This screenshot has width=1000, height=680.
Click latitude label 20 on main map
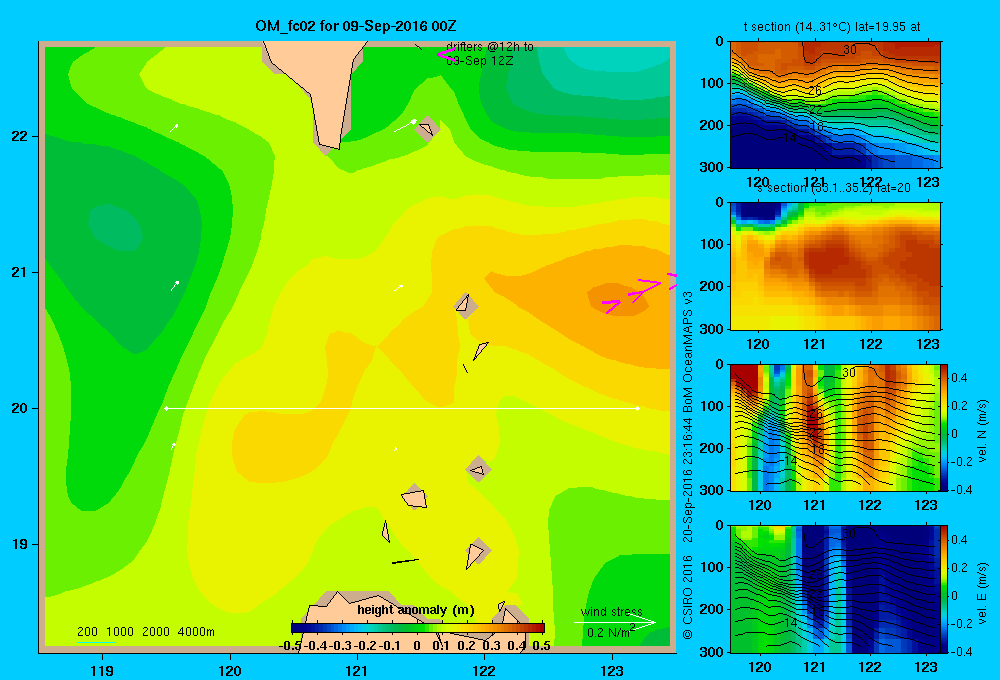[x=19, y=408]
